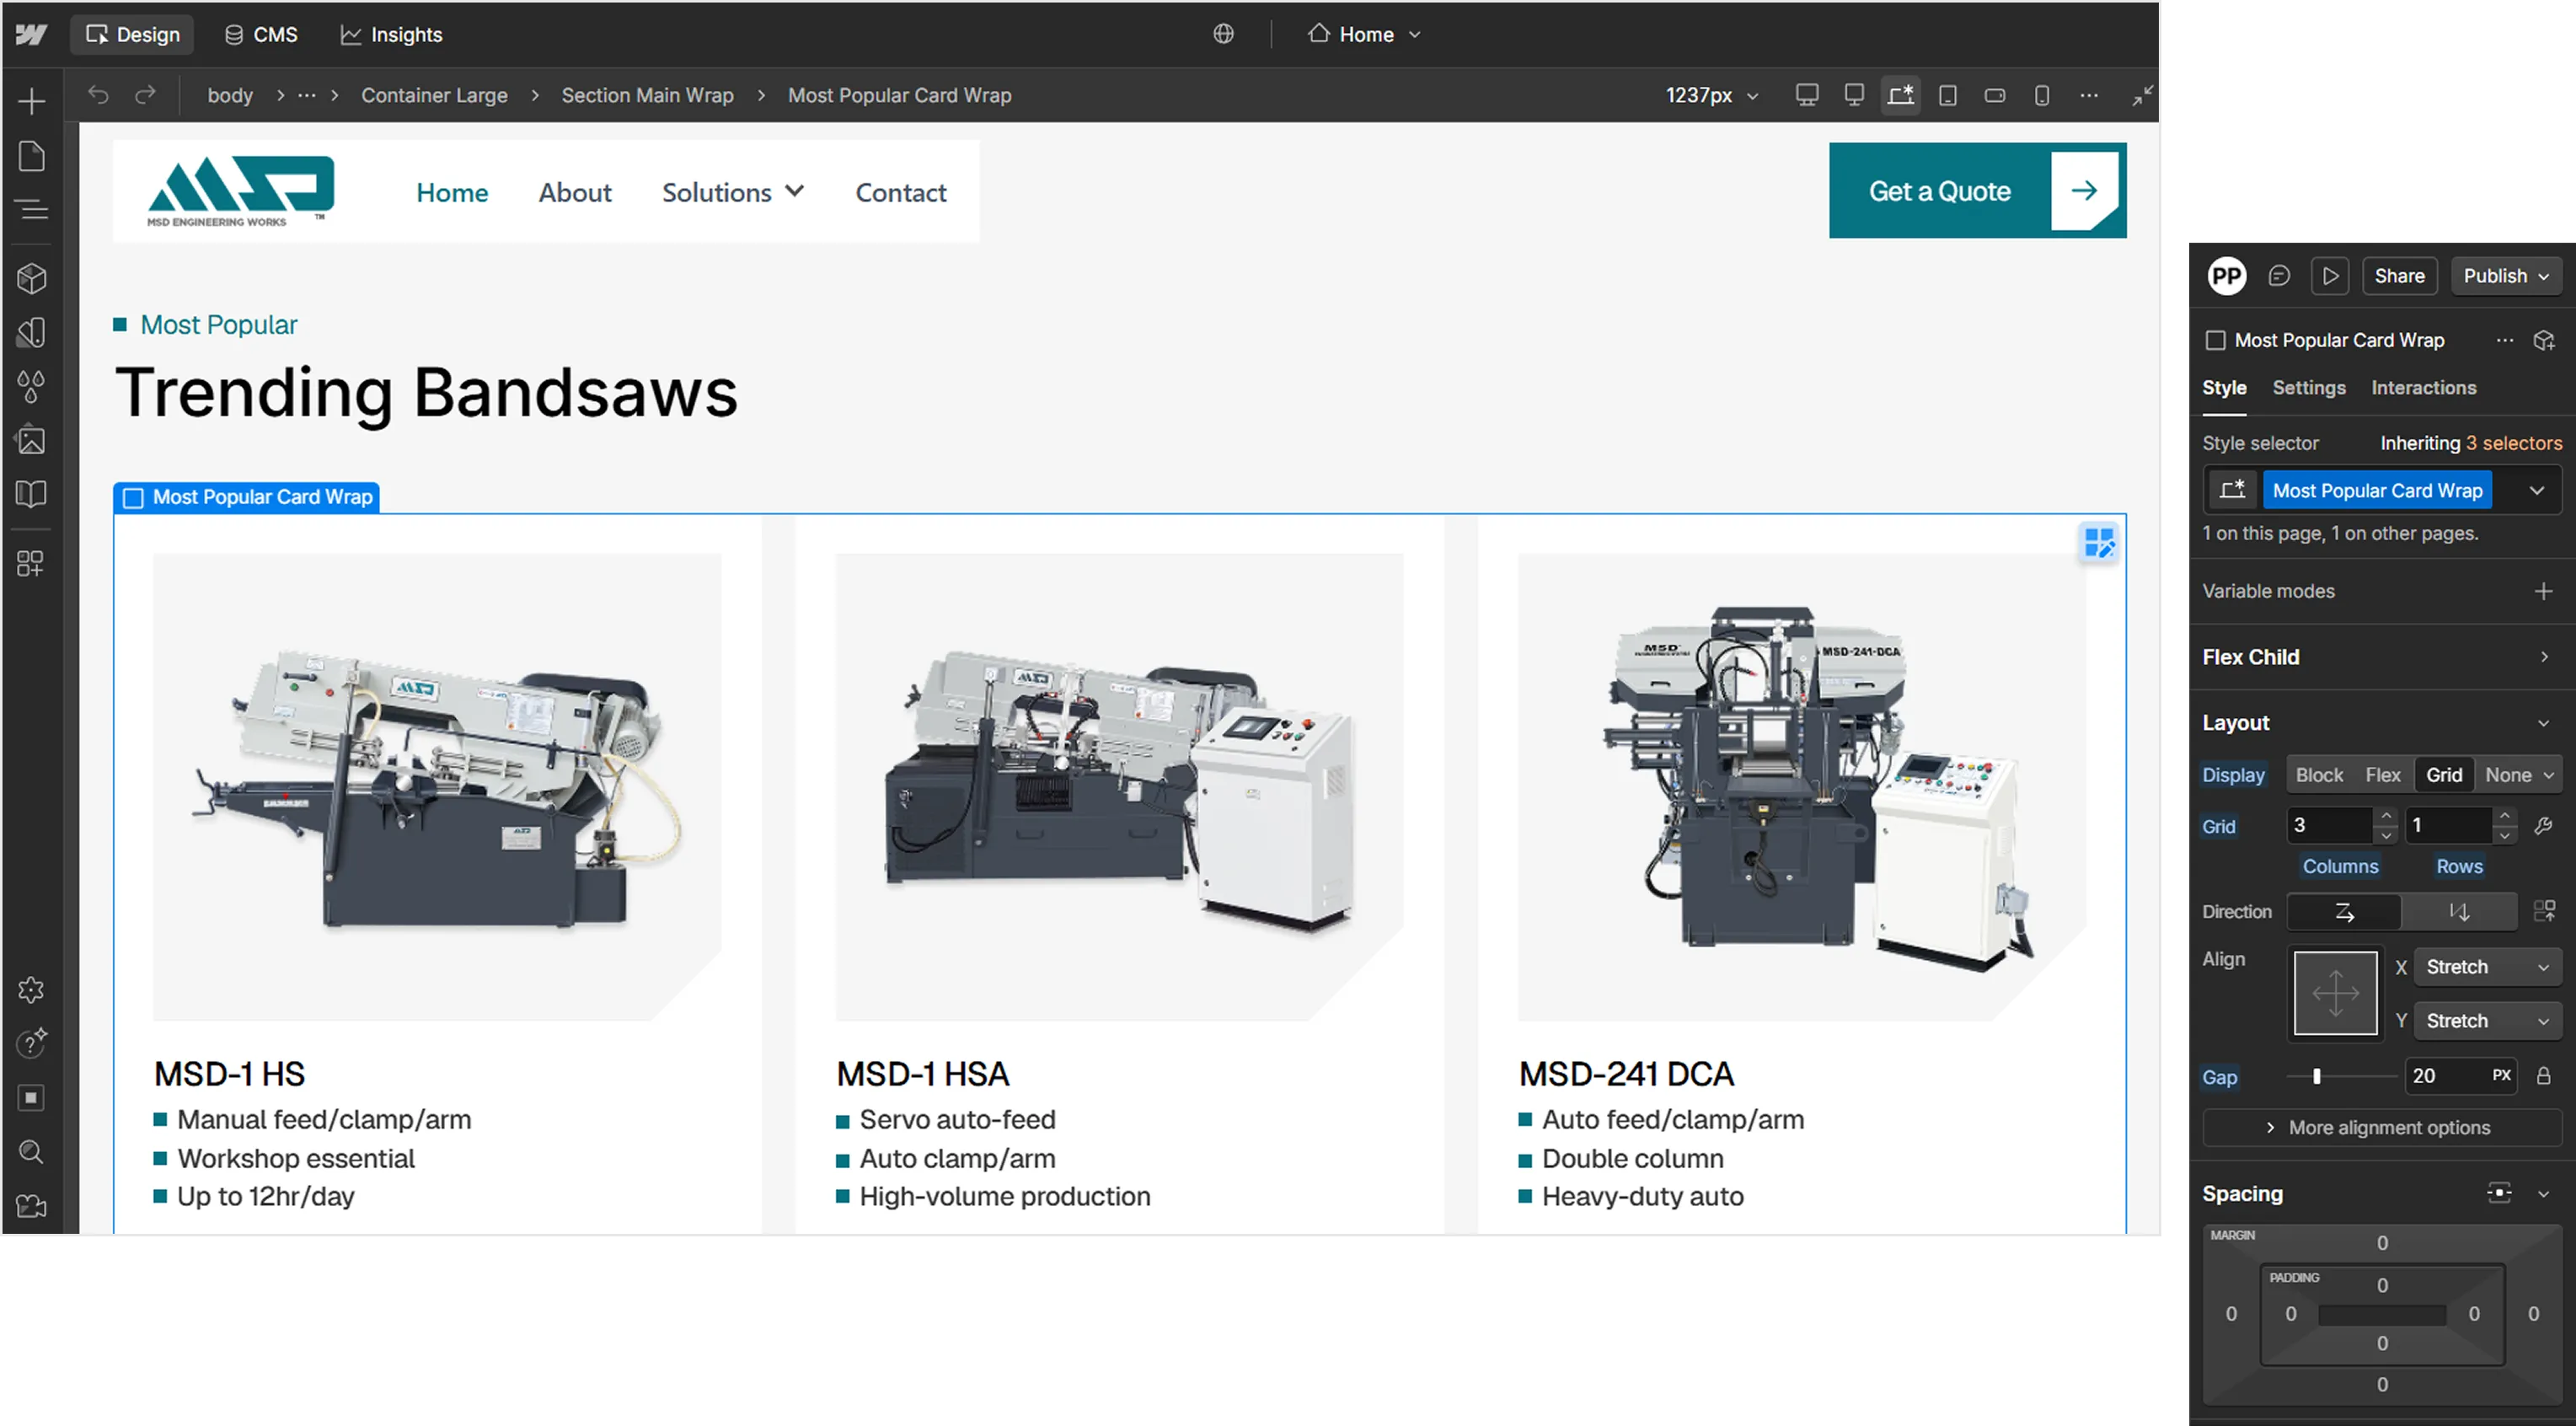Expand the style selector dropdown arrow
This screenshot has height=1426, width=2576.
[x=2537, y=491]
